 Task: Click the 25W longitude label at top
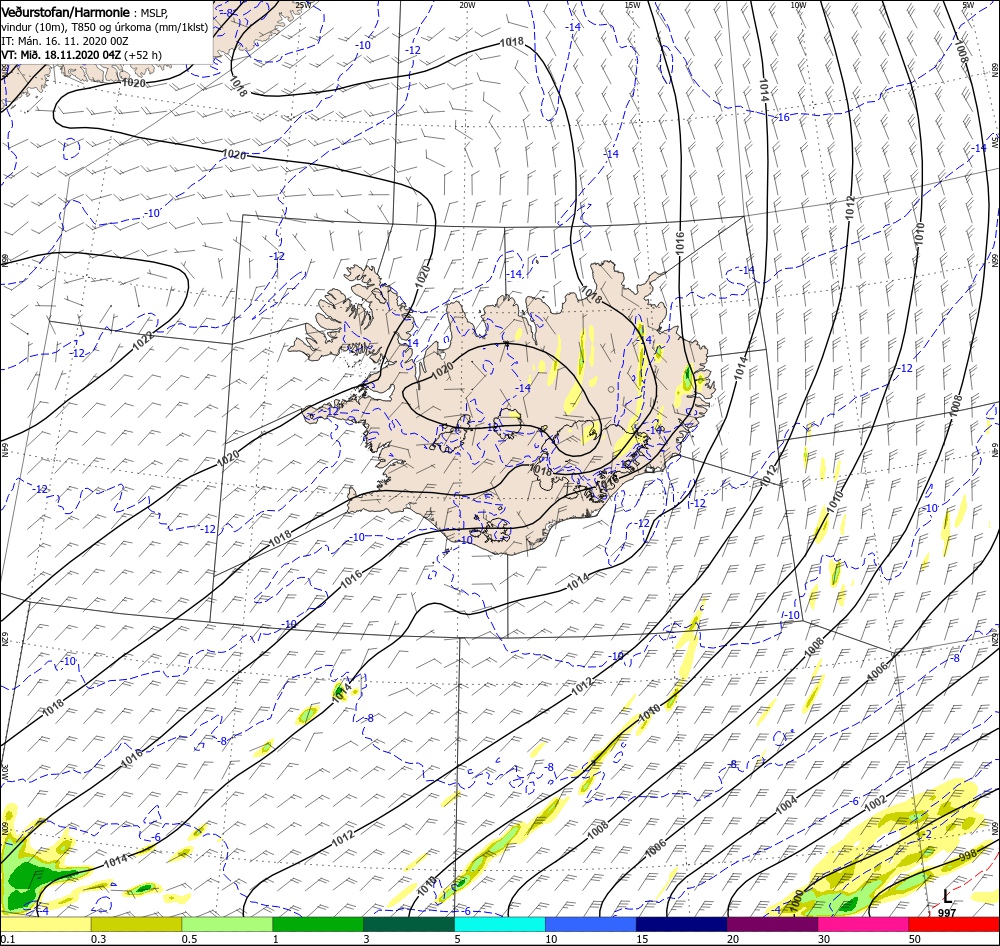pyautogui.click(x=303, y=5)
